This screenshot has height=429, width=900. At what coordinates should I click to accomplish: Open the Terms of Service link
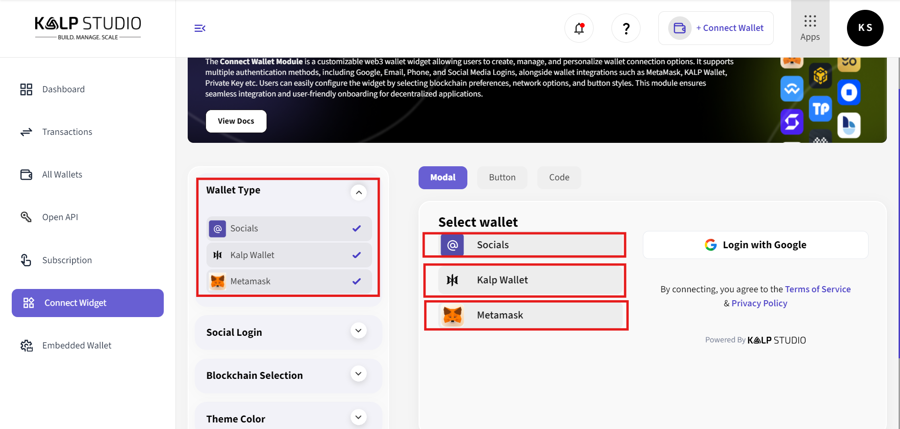(x=817, y=289)
